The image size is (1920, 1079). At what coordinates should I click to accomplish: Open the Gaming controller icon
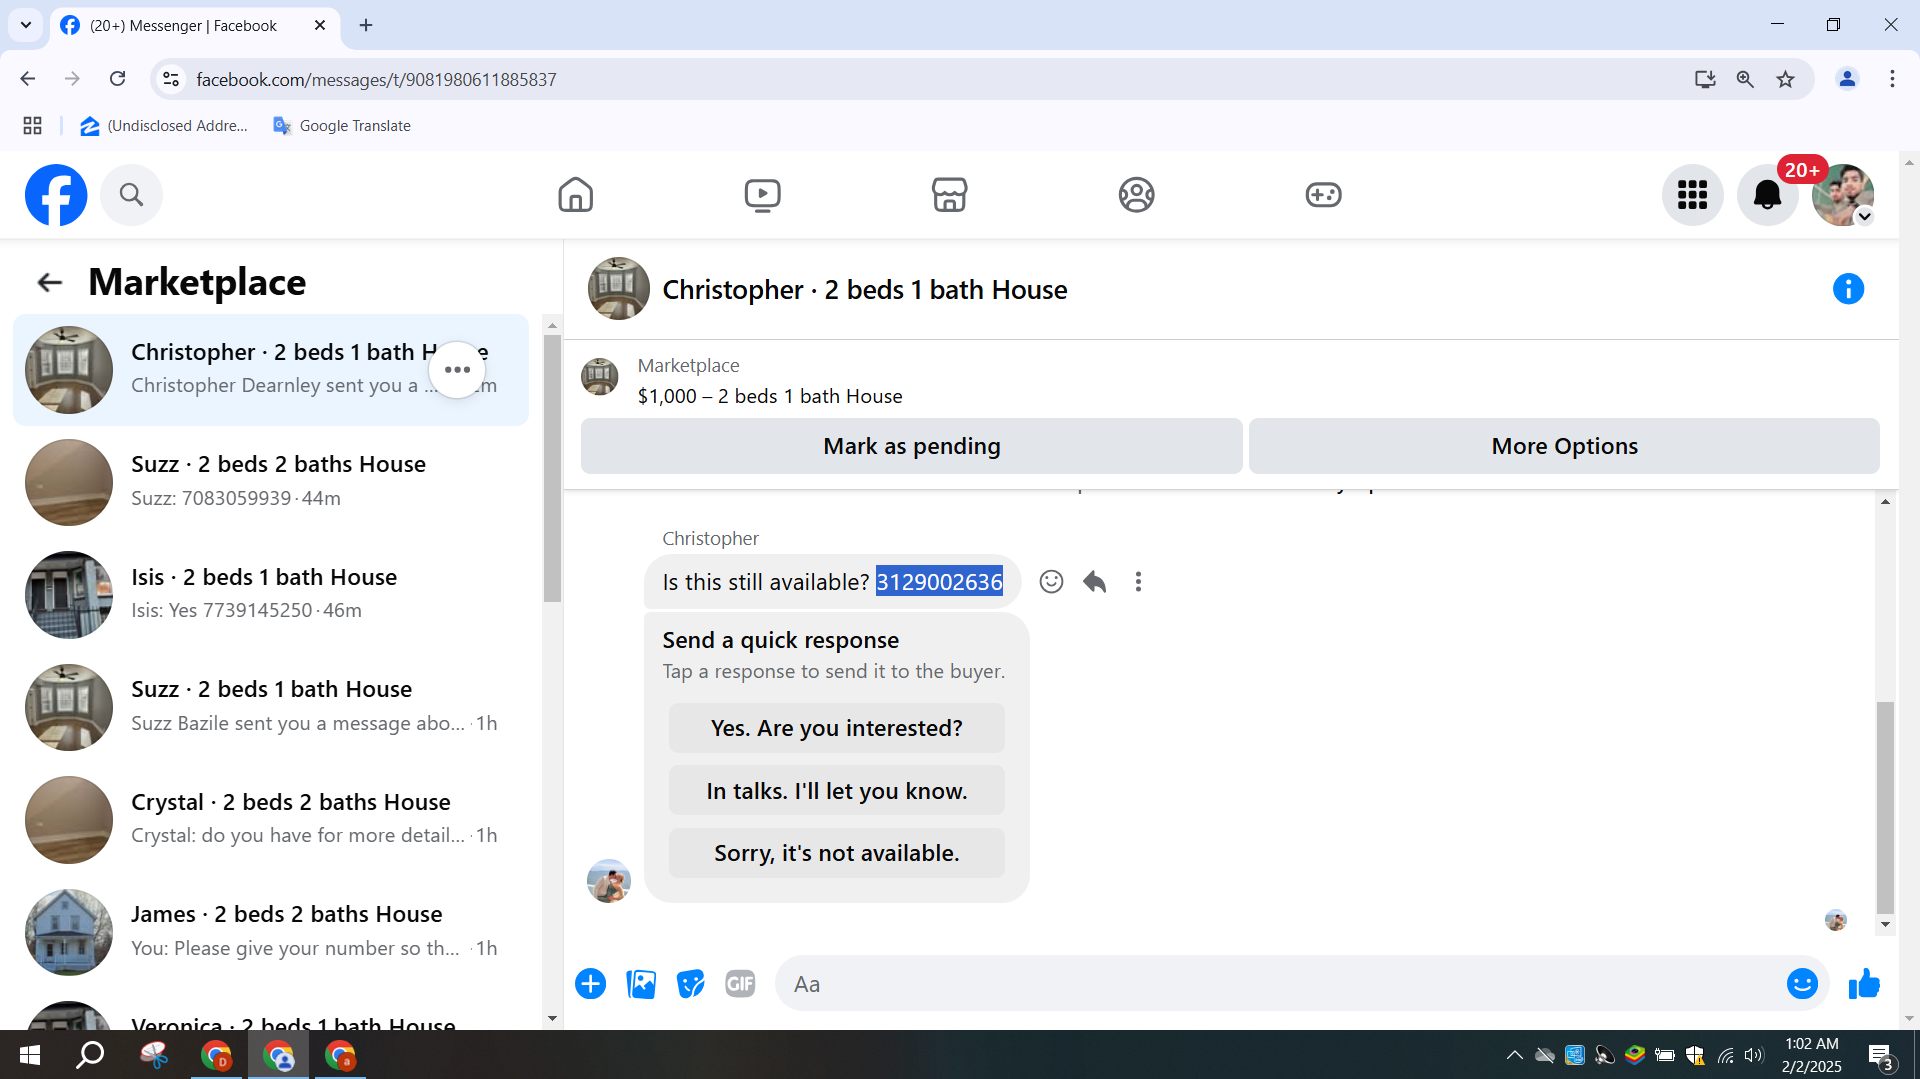[1323, 194]
